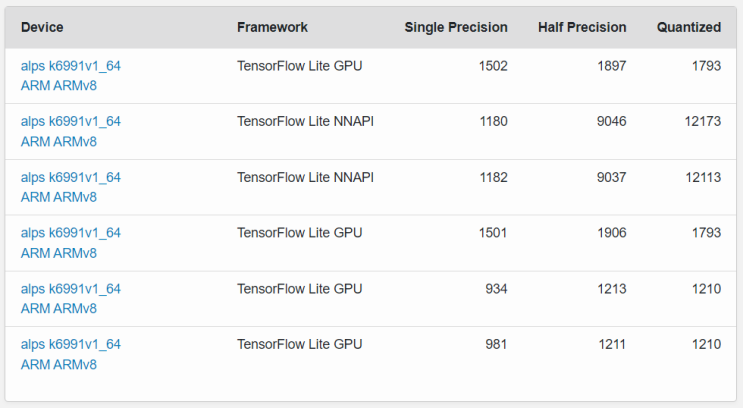Open alps k6991v1_64 link in row scoring 1502
The height and width of the screenshot is (408, 743).
71,66
